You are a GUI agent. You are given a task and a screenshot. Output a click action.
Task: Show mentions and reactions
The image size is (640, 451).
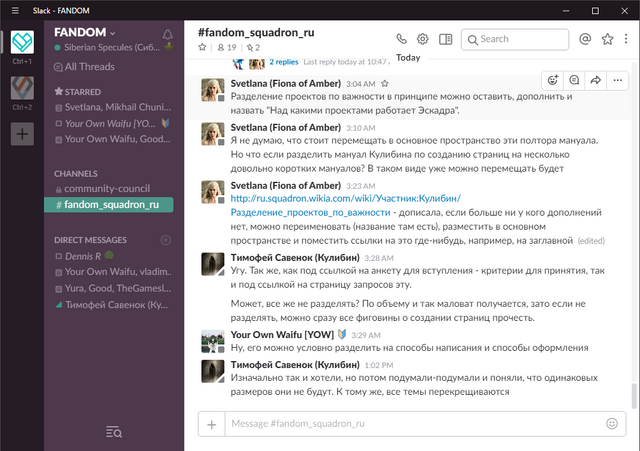click(x=585, y=39)
